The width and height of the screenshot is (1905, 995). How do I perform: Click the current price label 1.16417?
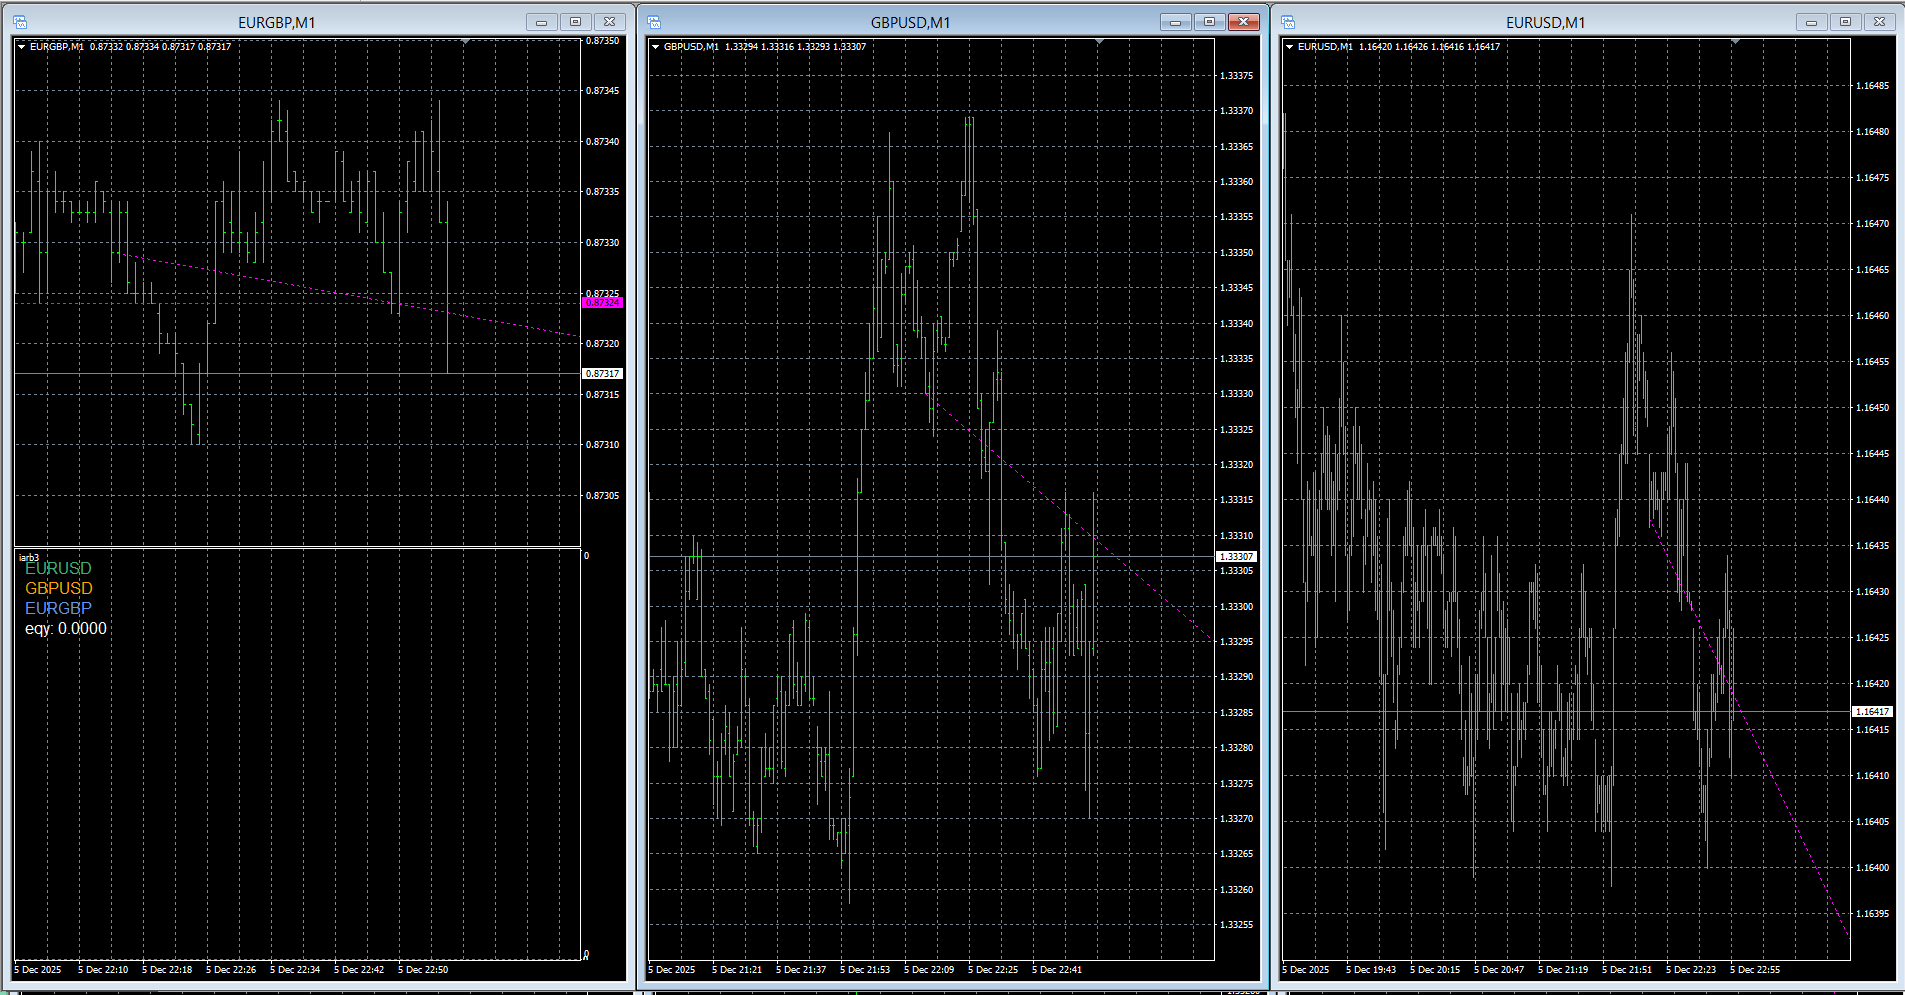tap(1872, 712)
